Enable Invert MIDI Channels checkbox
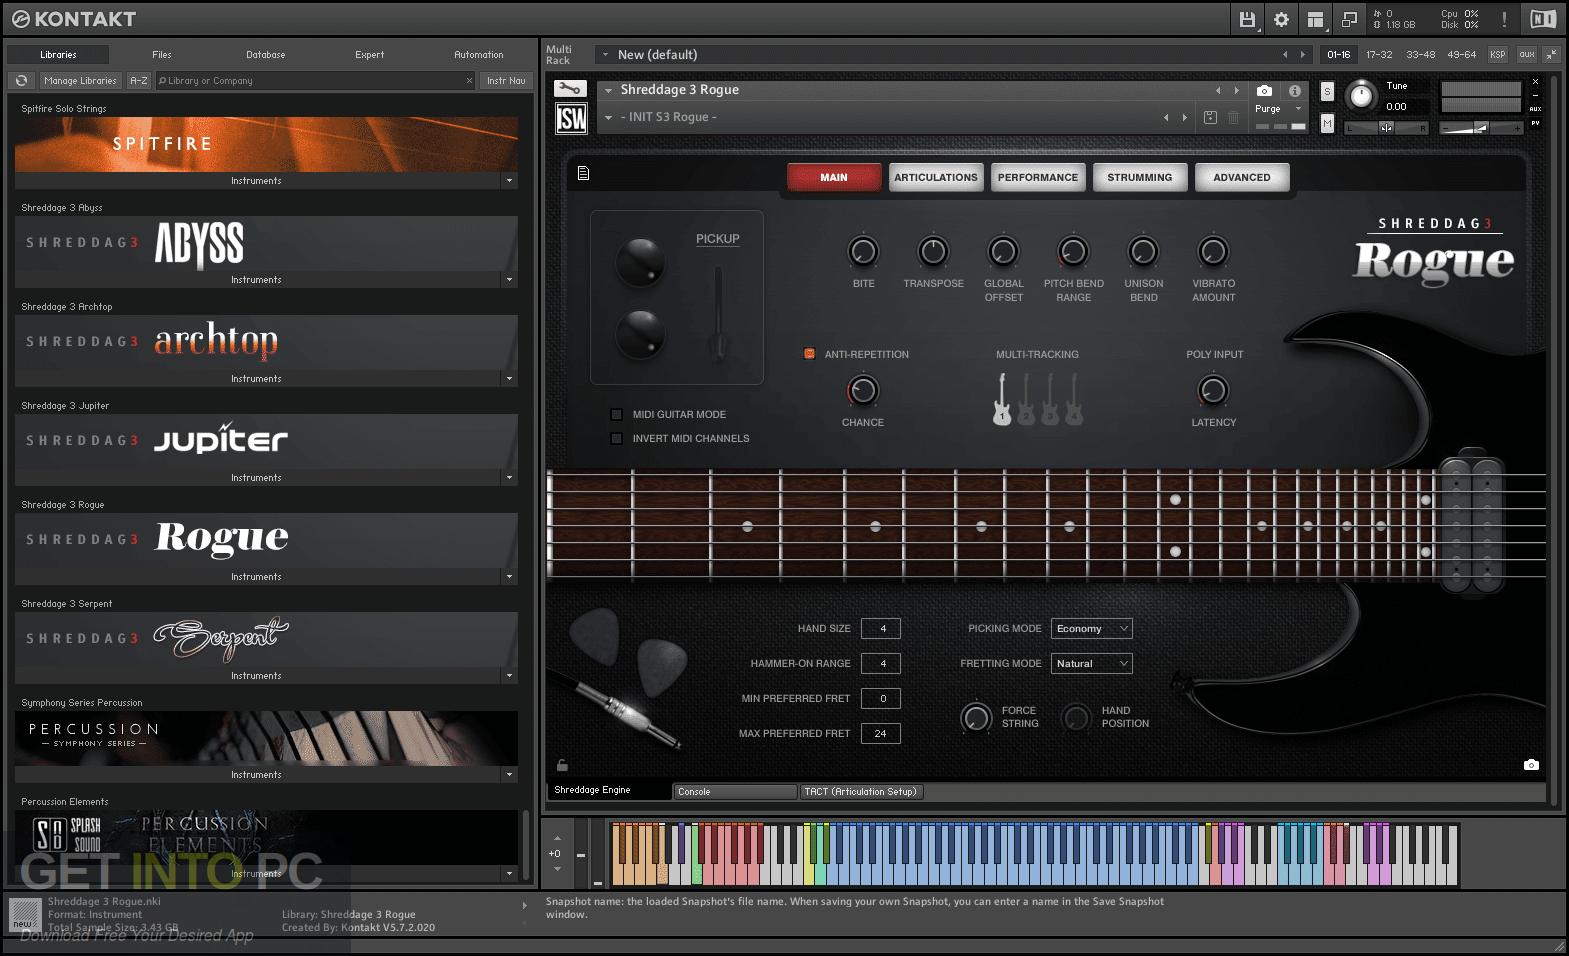Image resolution: width=1569 pixels, height=956 pixels. click(617, 438)
